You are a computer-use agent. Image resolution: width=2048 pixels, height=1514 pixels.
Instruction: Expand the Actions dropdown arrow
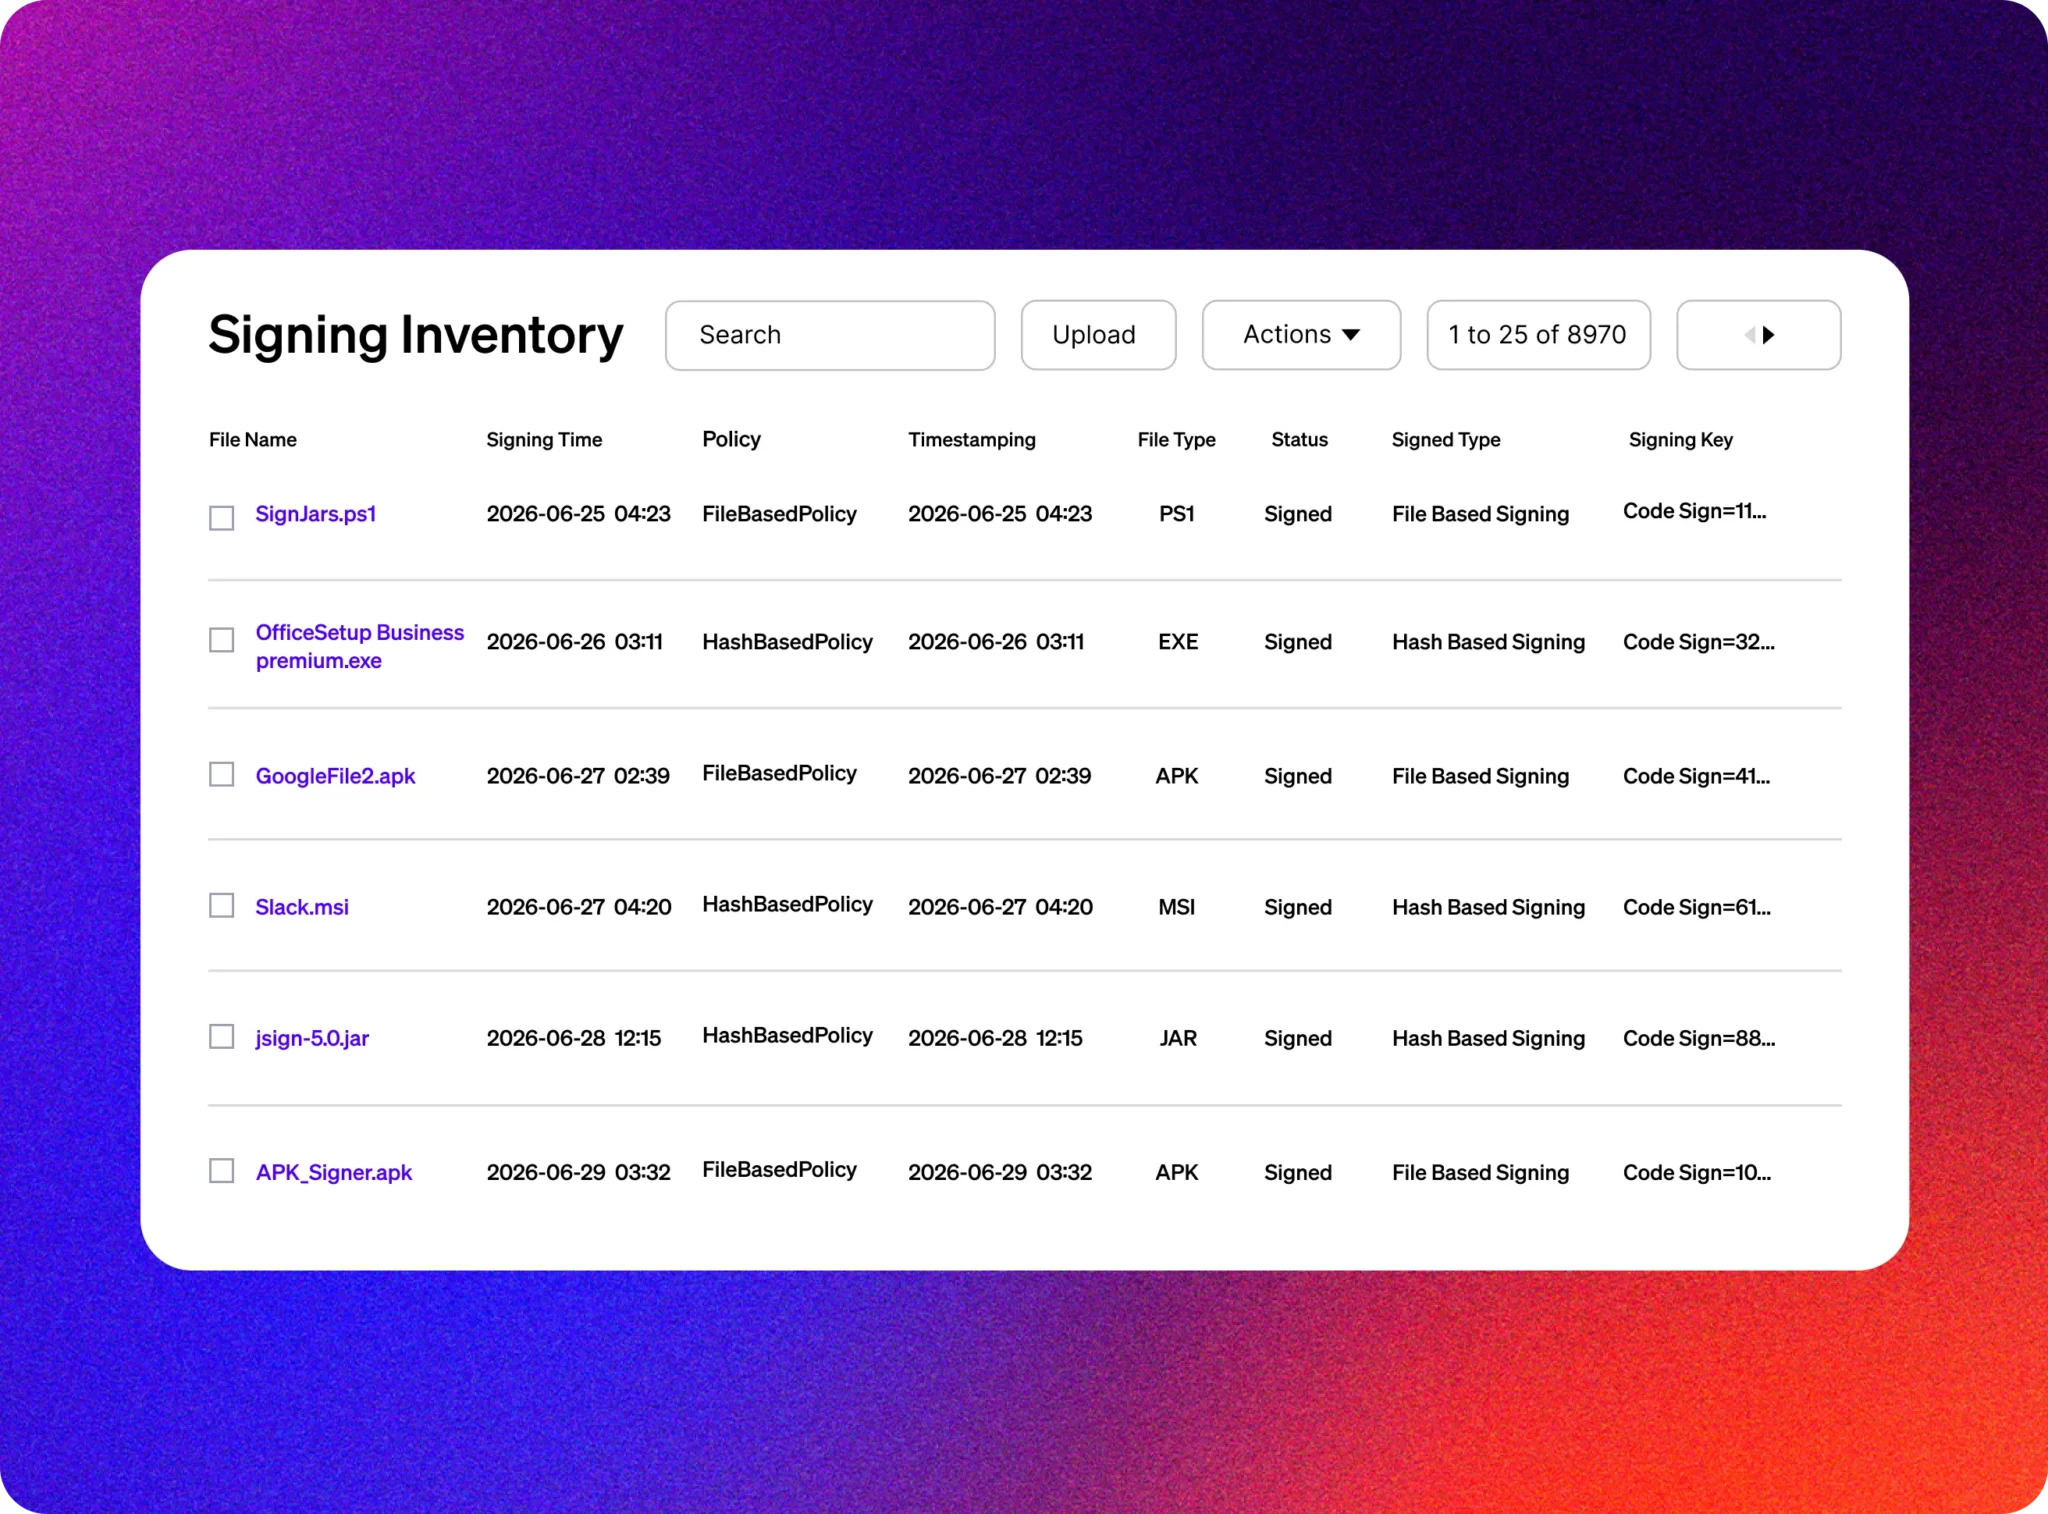[x=1350, y=335]
